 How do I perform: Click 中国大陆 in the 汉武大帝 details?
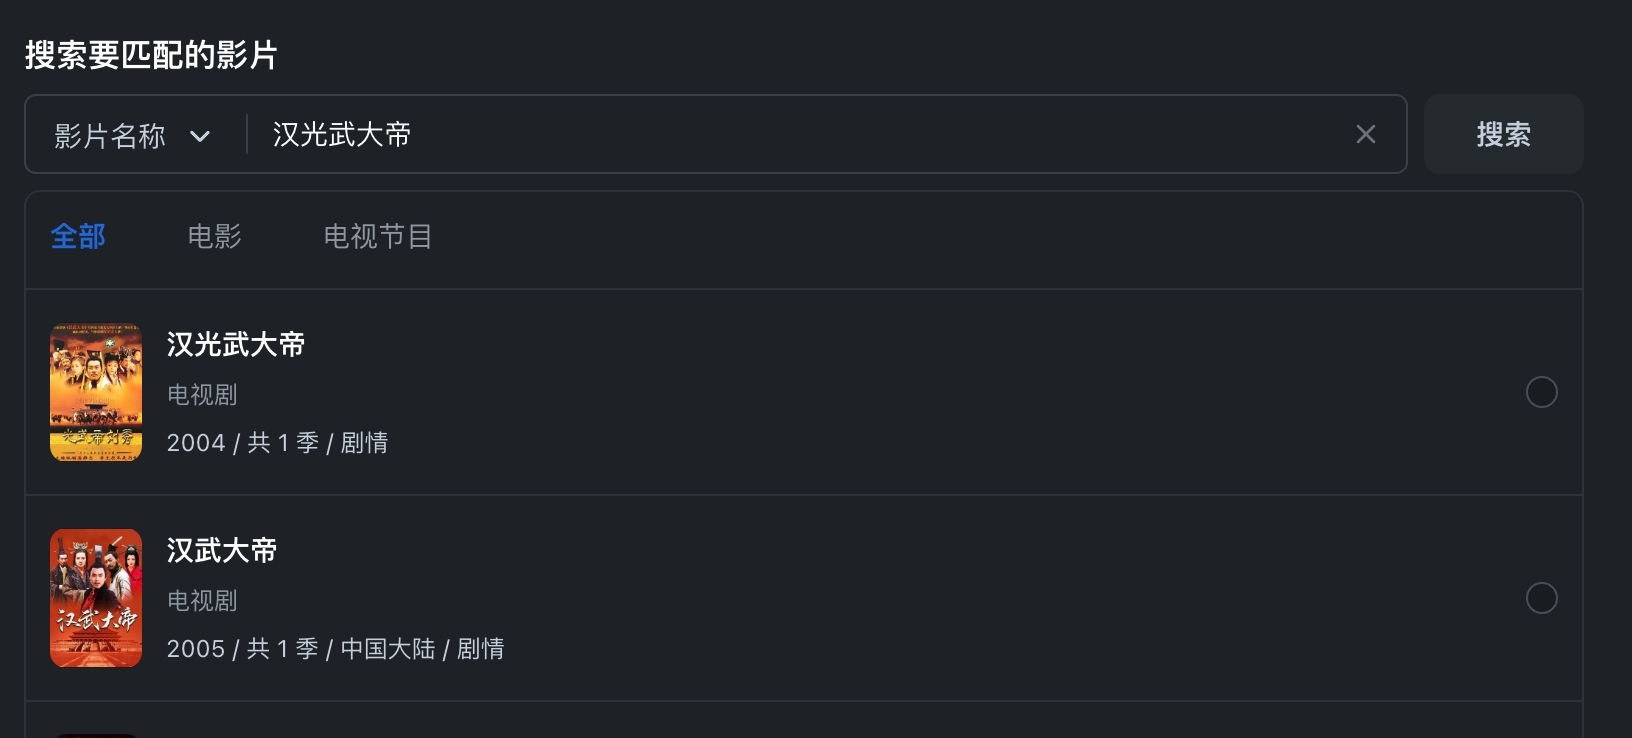(x=388, y=649)
